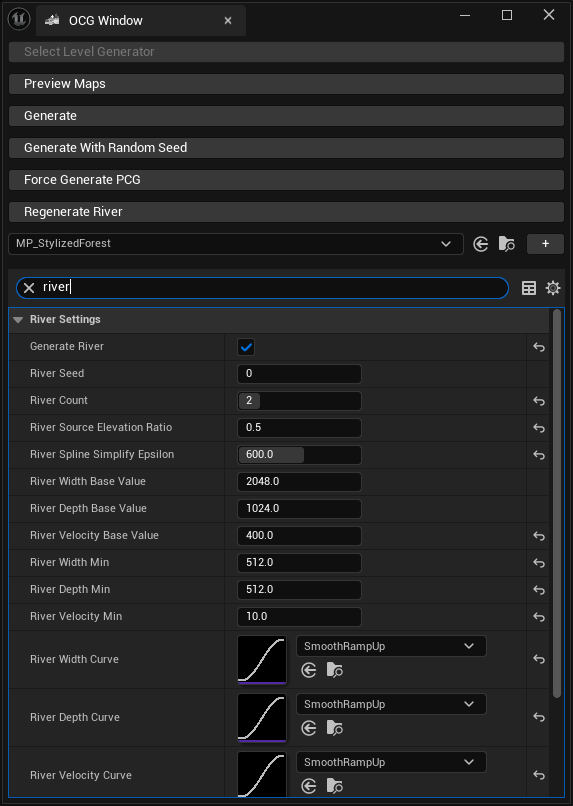This screenshot has width=573, height=806.
Task: Click the River Velocity Min field
Action: coord(299,617)
